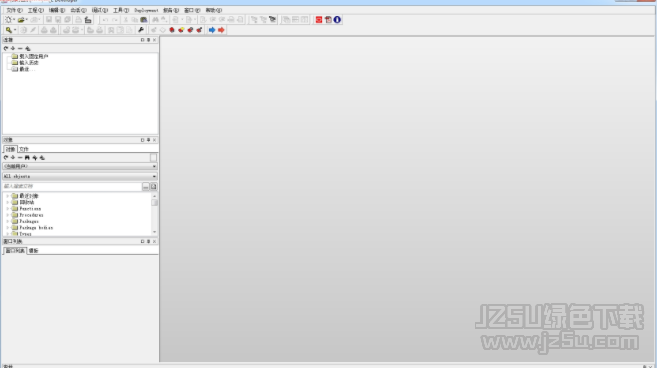Click the minus icon in the Connections panel toolbar

[x=20, y=49]
